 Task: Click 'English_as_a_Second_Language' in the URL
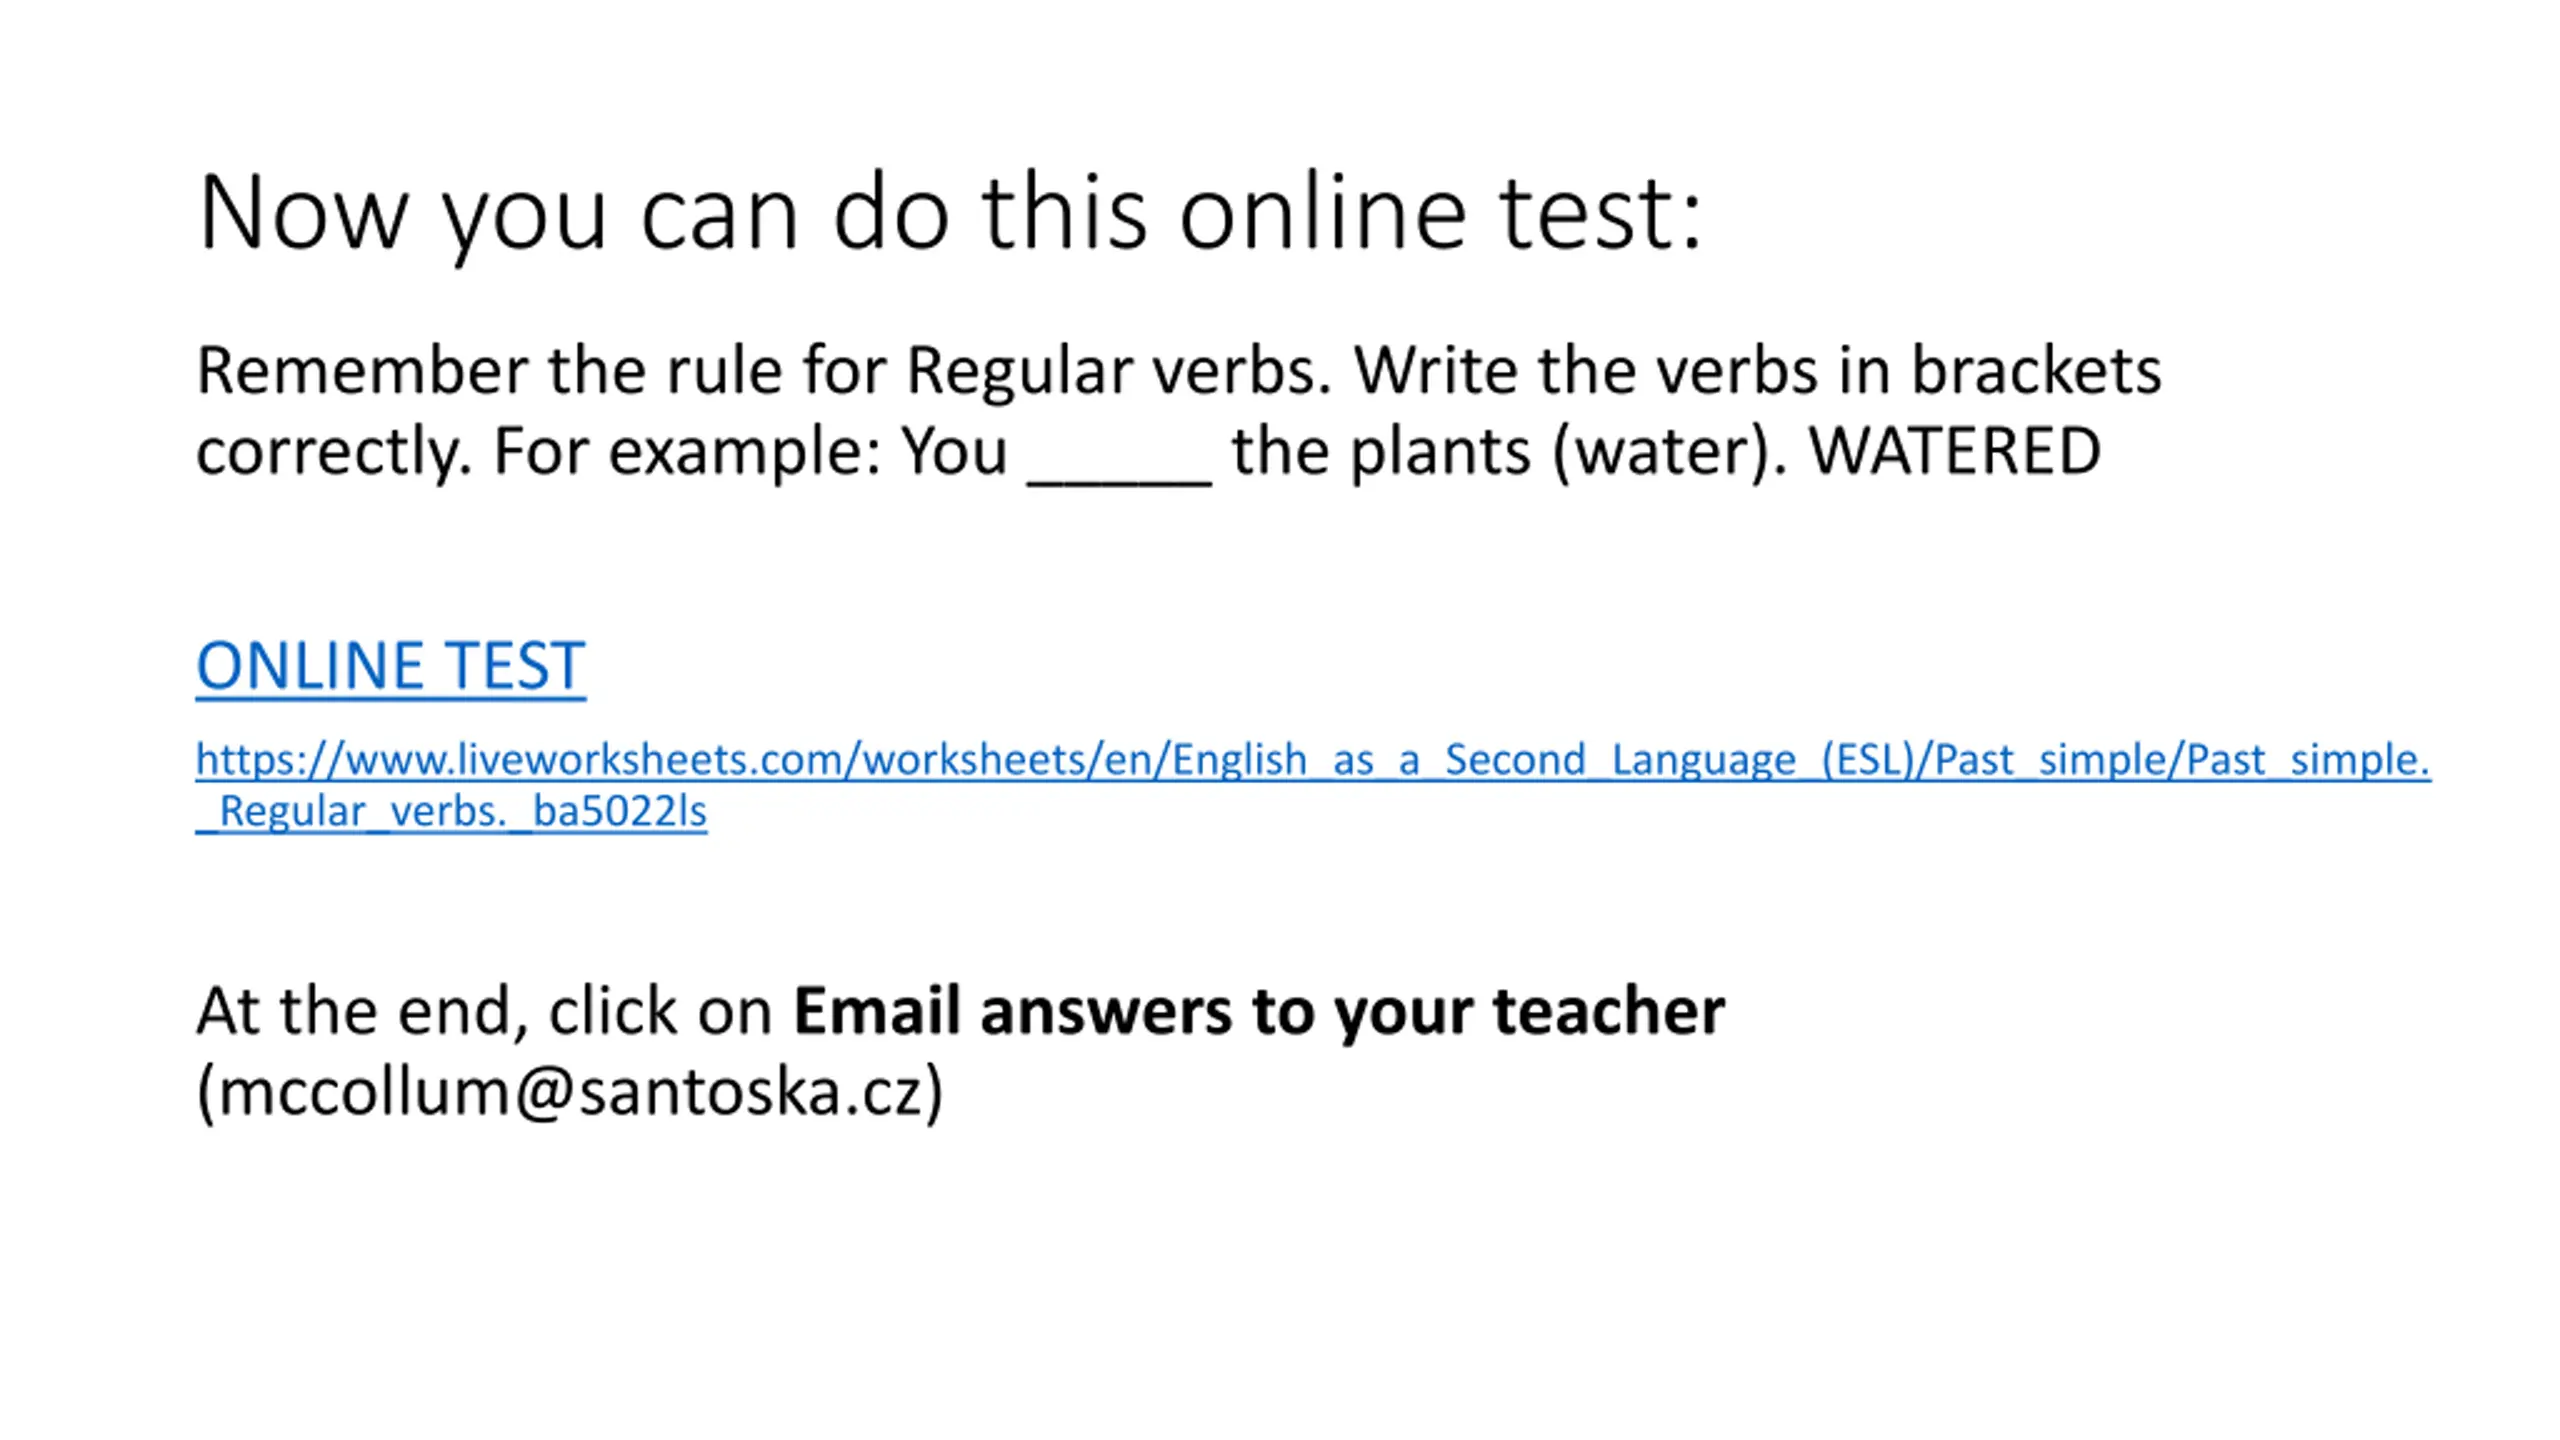click(x=1483, y=760)
